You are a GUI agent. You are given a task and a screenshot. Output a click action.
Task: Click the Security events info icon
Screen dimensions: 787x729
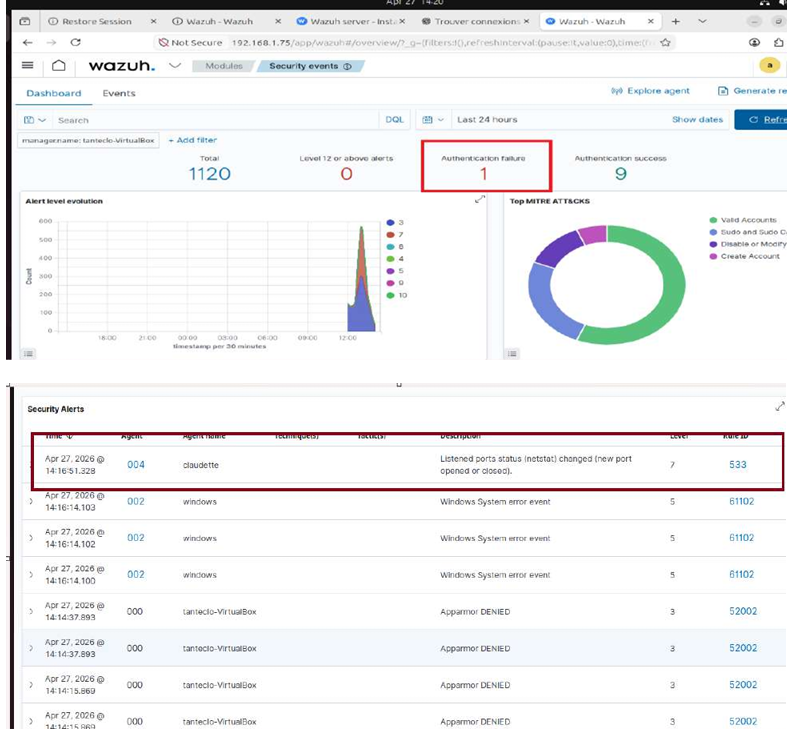(347, 66)
